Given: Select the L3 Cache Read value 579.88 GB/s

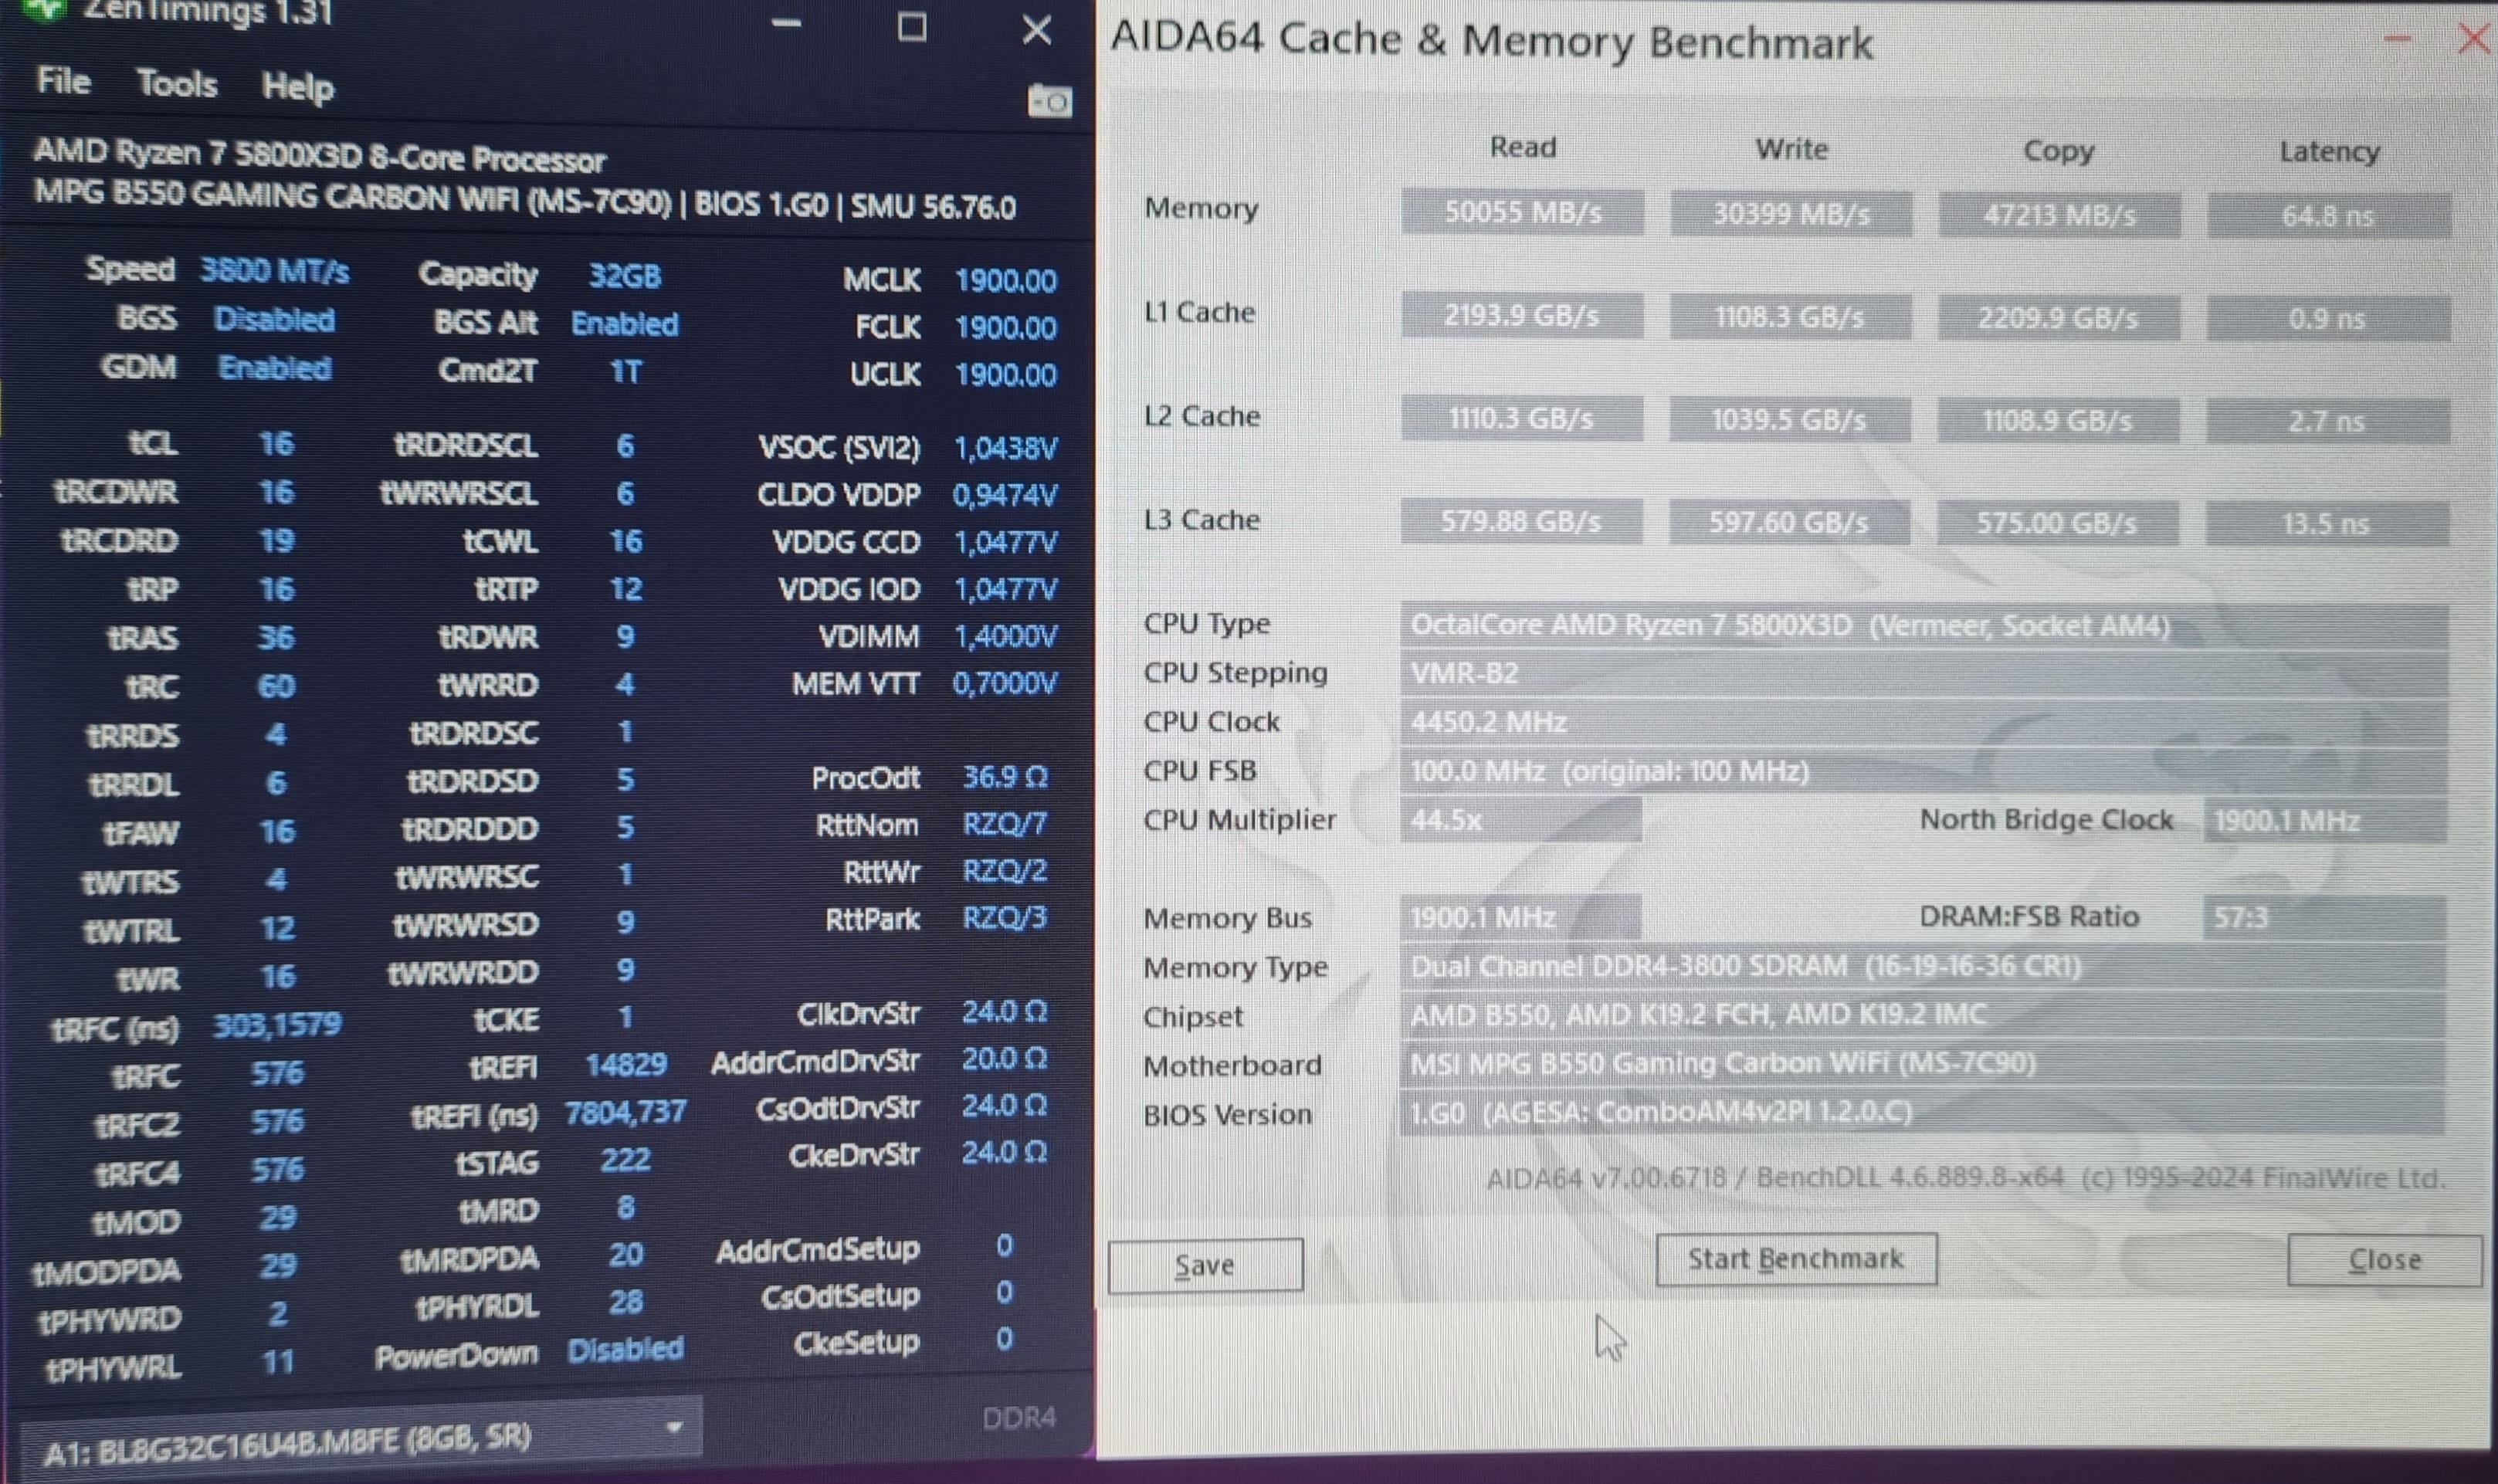Looking at the screenshot, I should pos(1521,521).
